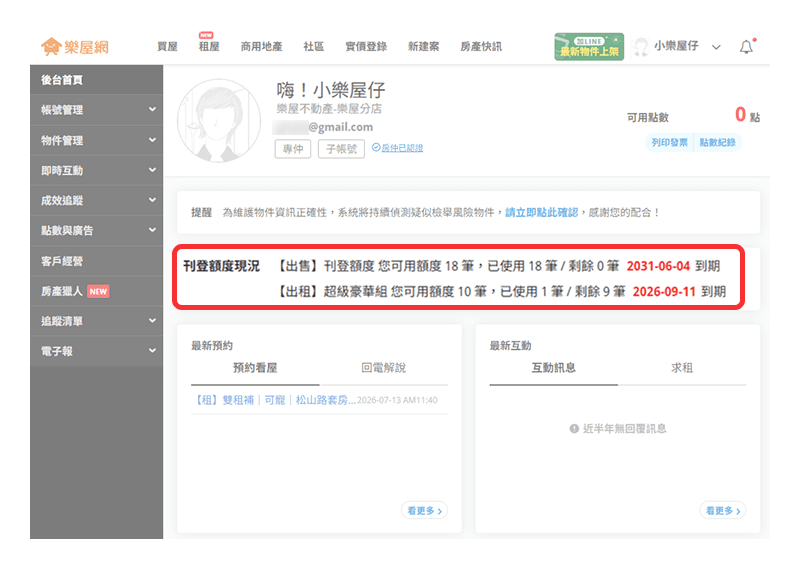Expand 成效追蹤 sidebar section
This screenshot has width=800, height=566.
[x=96, y=200]
